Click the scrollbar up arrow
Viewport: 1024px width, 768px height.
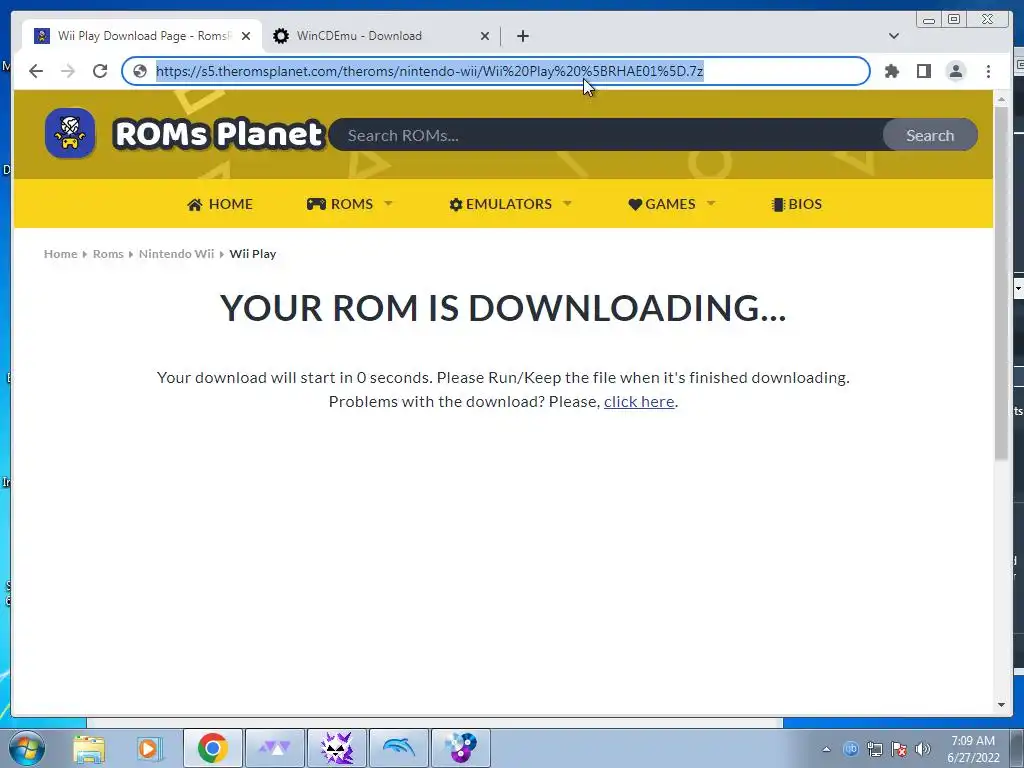1001,99
